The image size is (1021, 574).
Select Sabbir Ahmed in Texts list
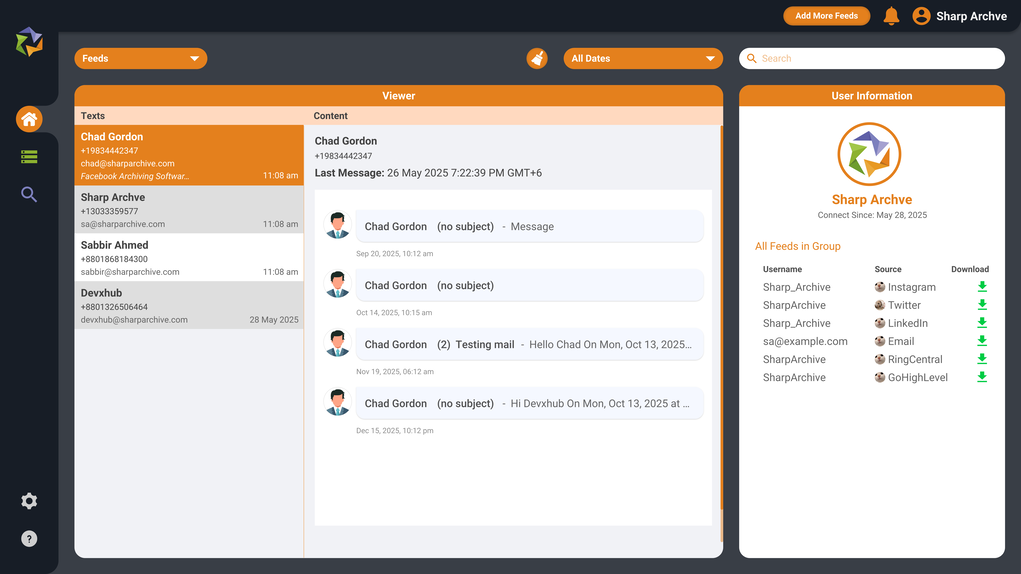189,257
